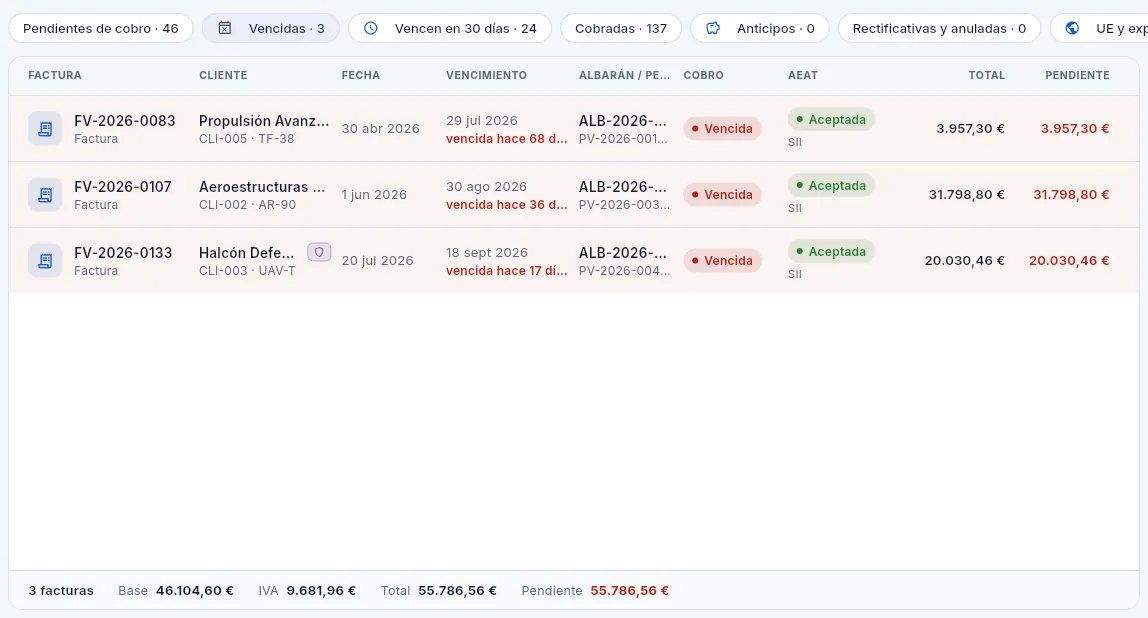
Task: Sort by the FACTURA column header
Action: pos(55,75)
